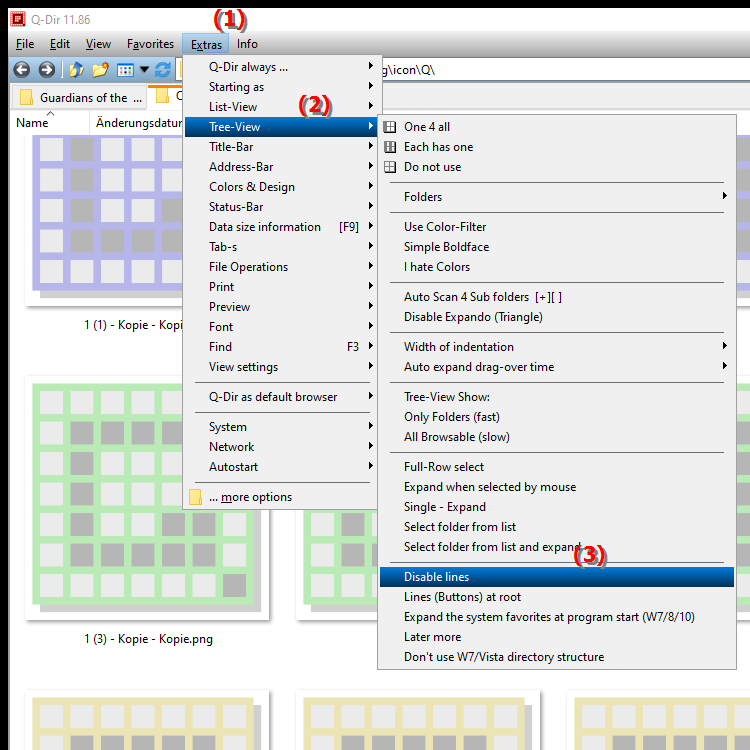
Task: Expand Colors & Design submenu
Action: pyautogui.click(x=280, y=187)
